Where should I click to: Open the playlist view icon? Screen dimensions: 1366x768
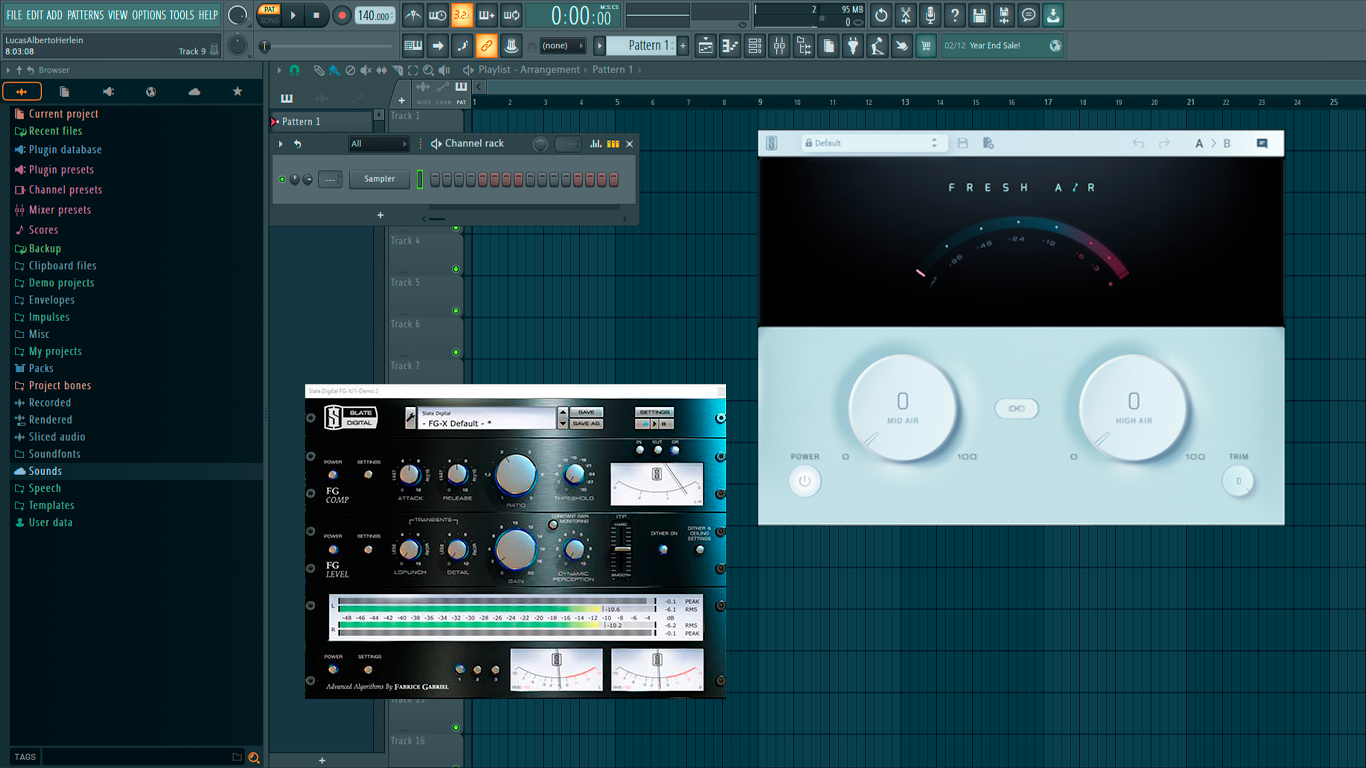click(706, 46)
